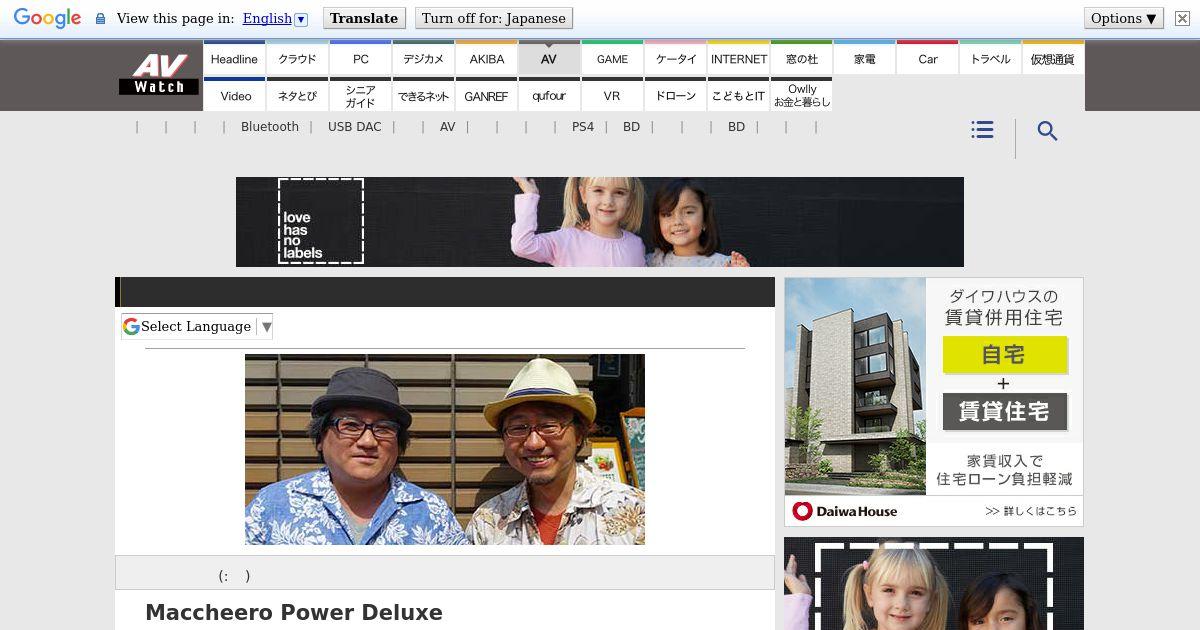
Task: Click the love has no labels banner
Action: (600, 222)
